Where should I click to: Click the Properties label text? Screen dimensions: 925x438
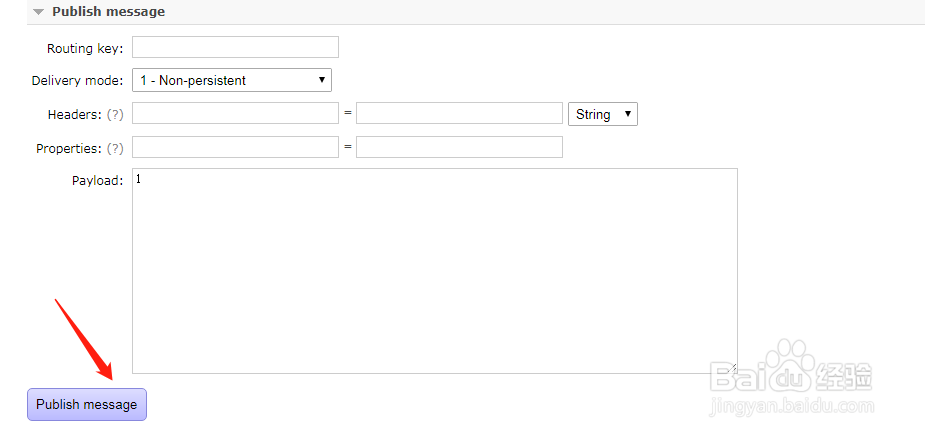pos(68,148)
